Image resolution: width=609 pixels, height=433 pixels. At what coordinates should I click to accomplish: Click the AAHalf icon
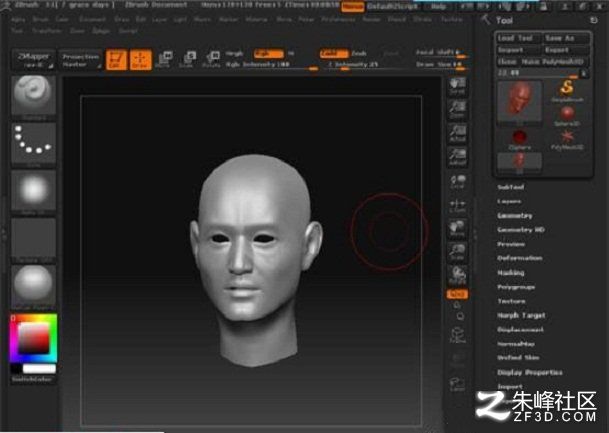458,157
